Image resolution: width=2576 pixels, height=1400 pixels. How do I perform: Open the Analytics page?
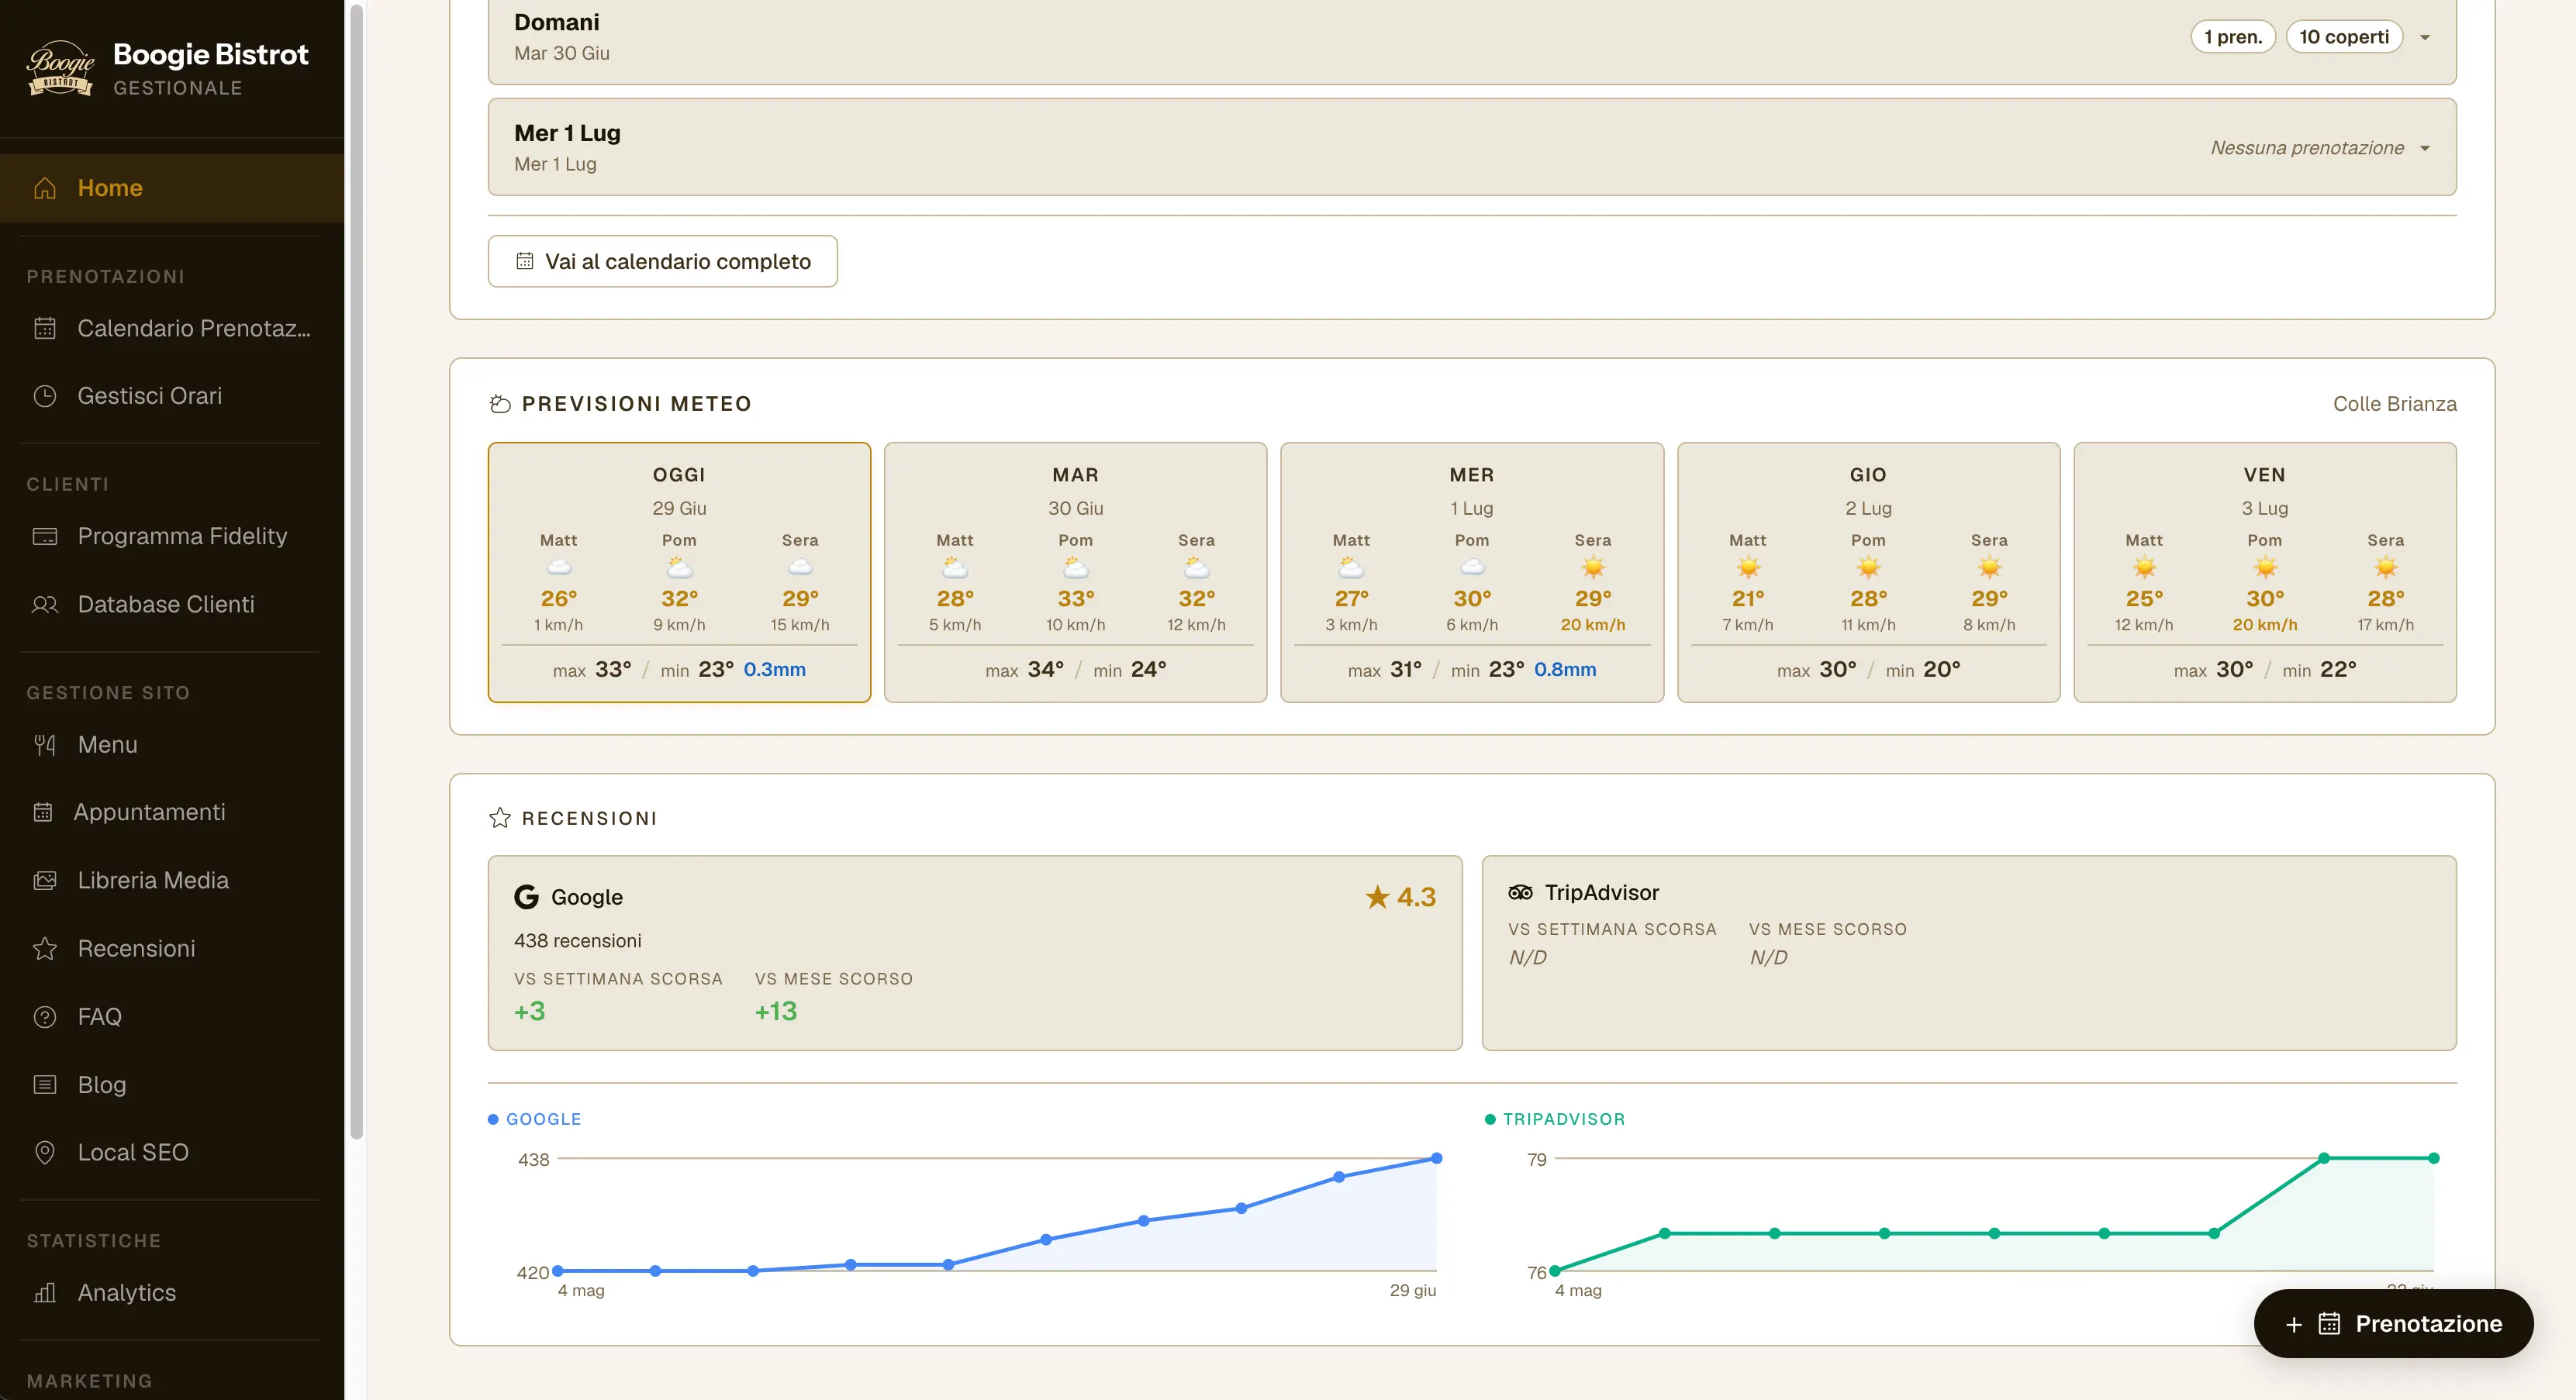(x=172, y=1292)
